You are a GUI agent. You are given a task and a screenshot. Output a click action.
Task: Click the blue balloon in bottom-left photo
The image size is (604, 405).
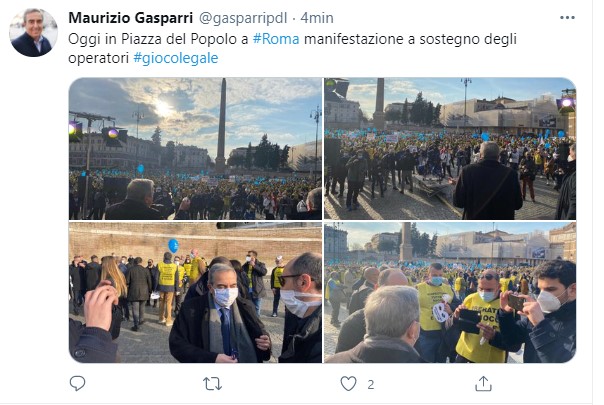pyautogui.click(x=173, y=245)
